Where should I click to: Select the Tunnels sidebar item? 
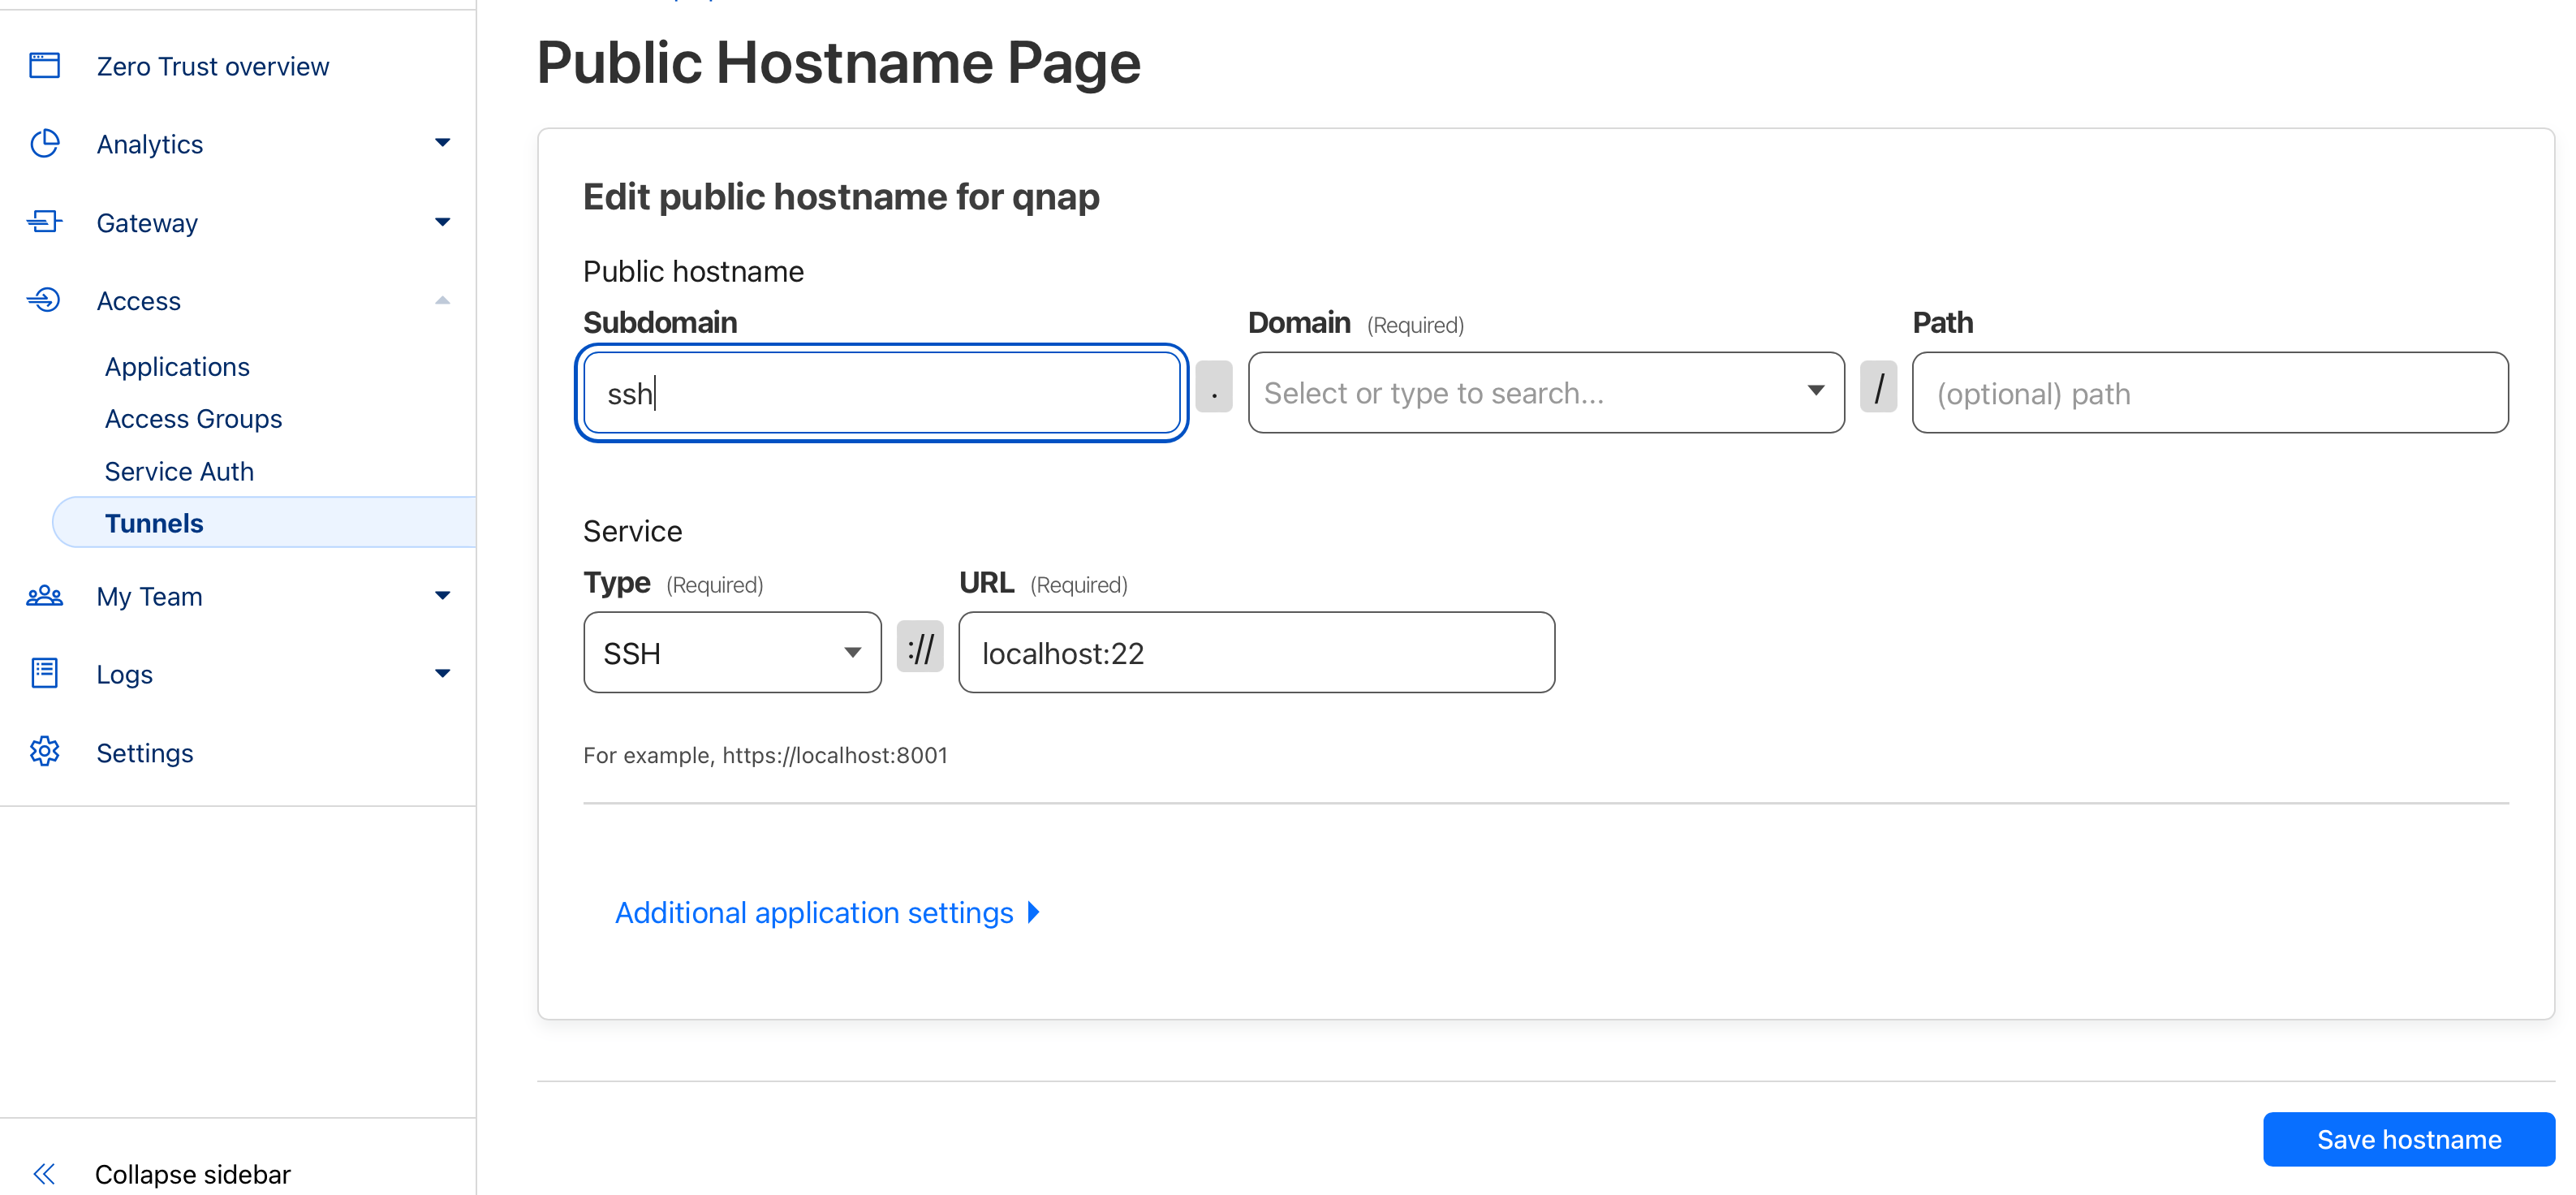click(x=154, y=523)
